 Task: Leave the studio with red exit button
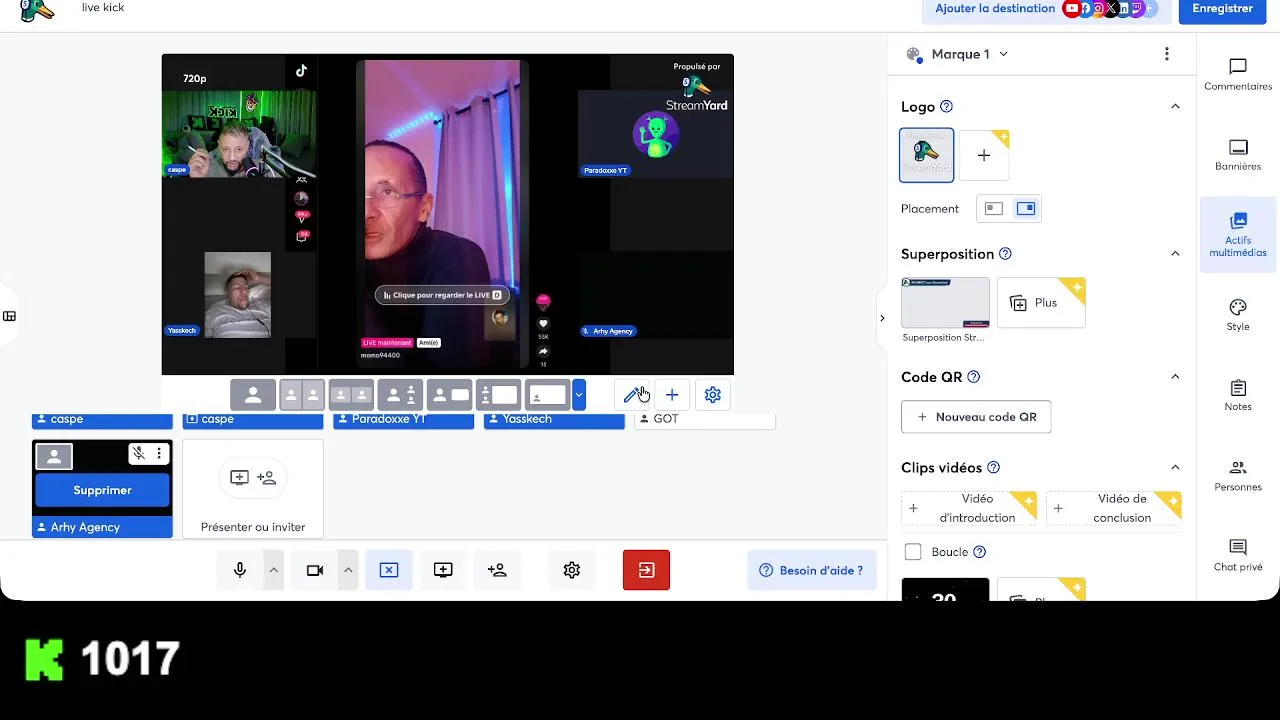(646, 570)
